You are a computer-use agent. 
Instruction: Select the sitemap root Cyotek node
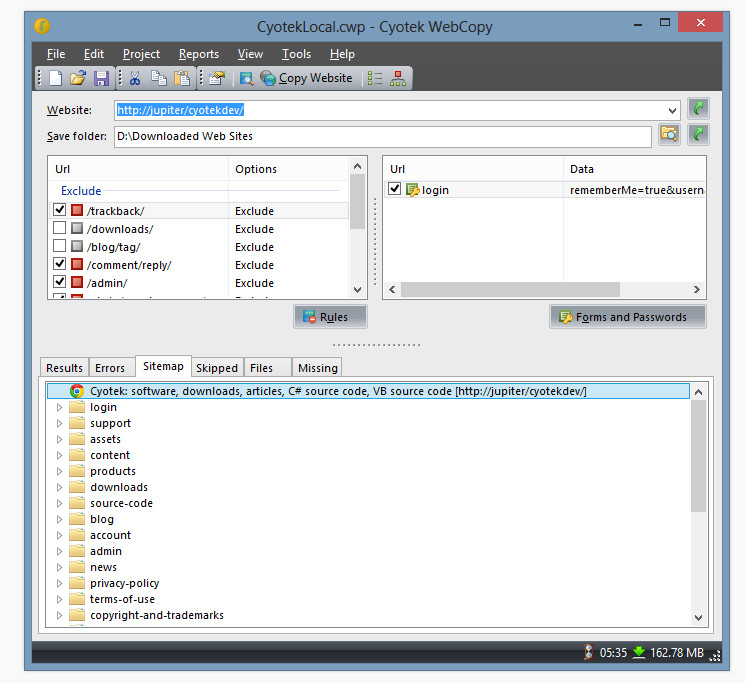coord(368,391)
